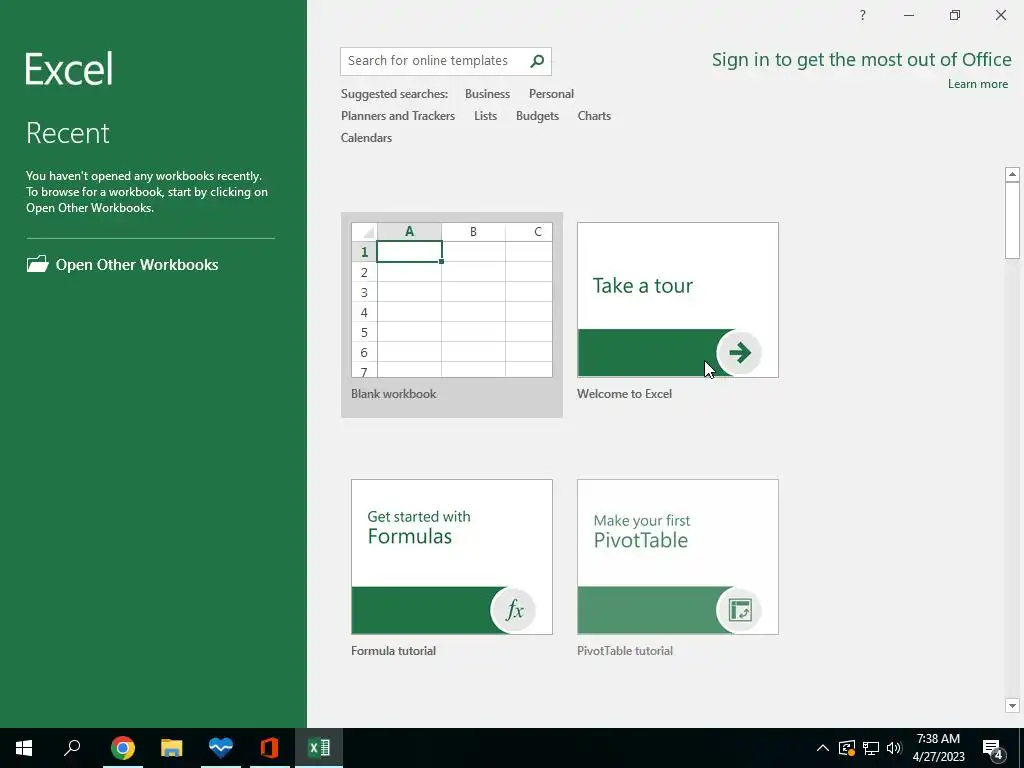Restore down the Excel window
This screenshot has width=1024, height=768.
pos(955,15)
